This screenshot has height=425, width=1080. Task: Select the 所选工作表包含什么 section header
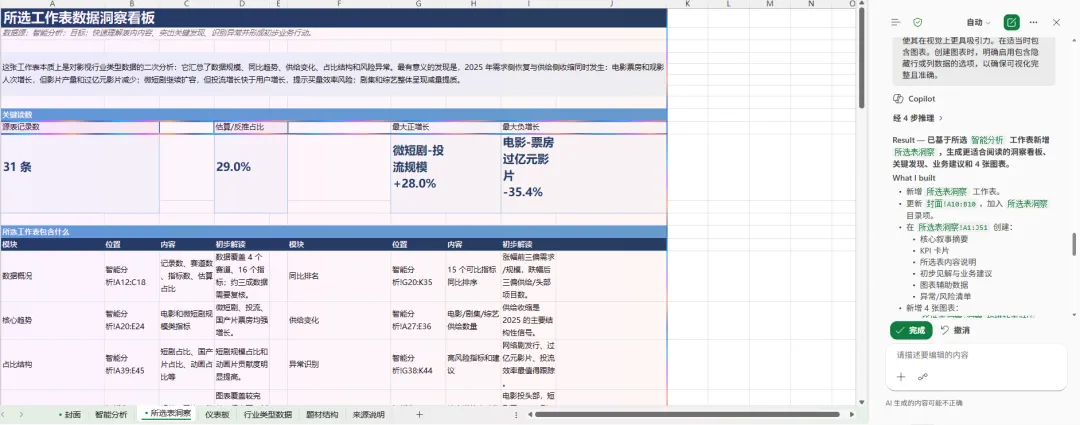(x=333, y=232)
